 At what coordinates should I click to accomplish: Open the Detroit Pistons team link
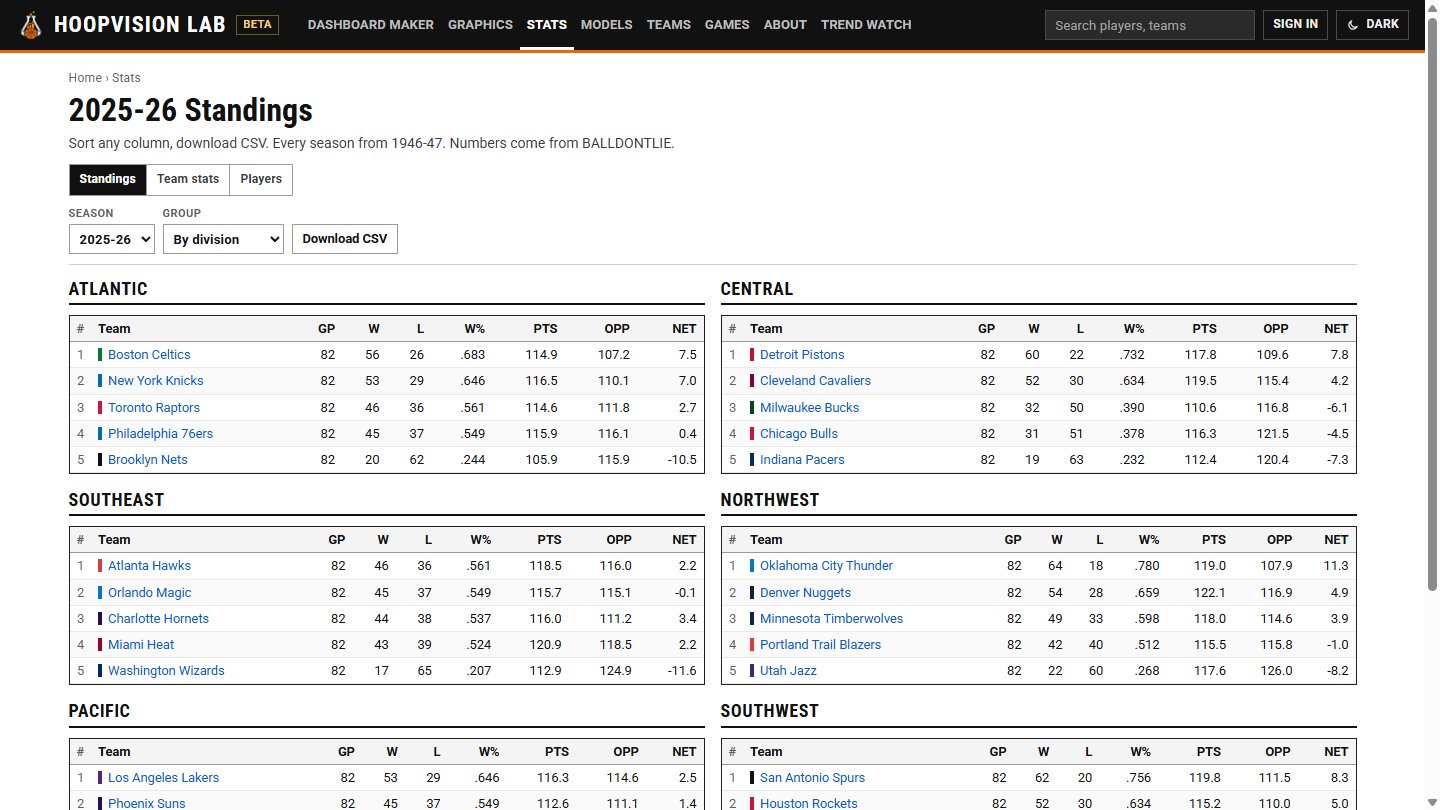coord(802,355)
